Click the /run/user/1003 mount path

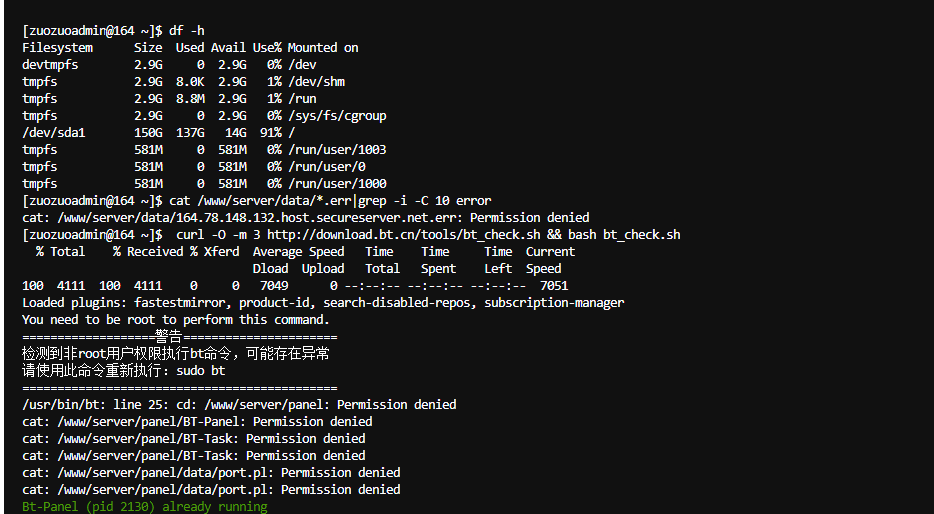[x=337, y=149]
